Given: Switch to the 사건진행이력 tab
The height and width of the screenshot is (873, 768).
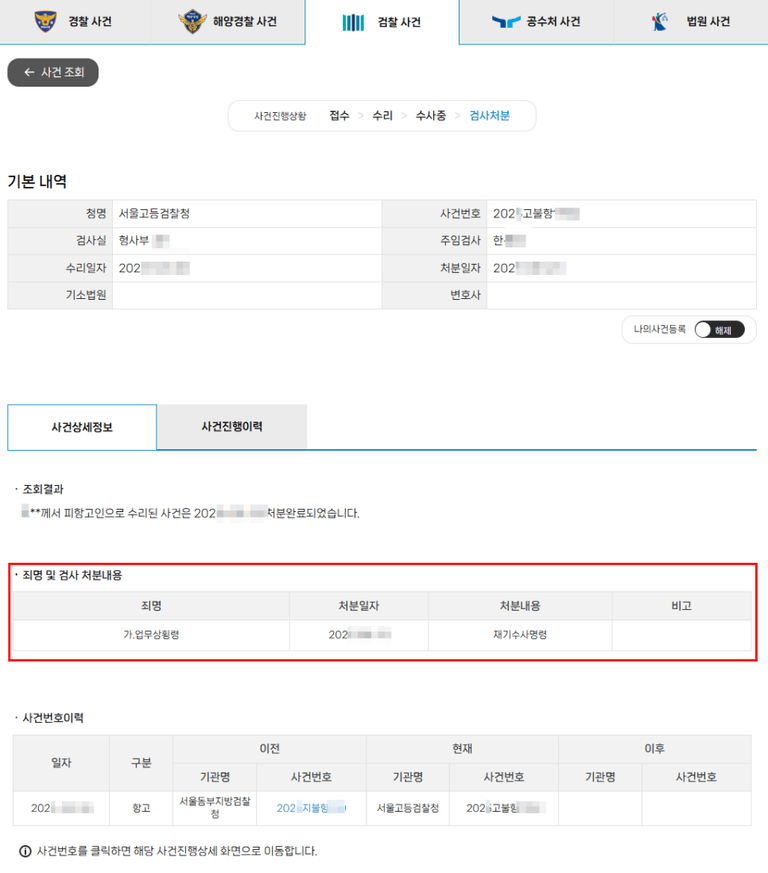Looking at the screenshot, I should click(x=231, y=427).
